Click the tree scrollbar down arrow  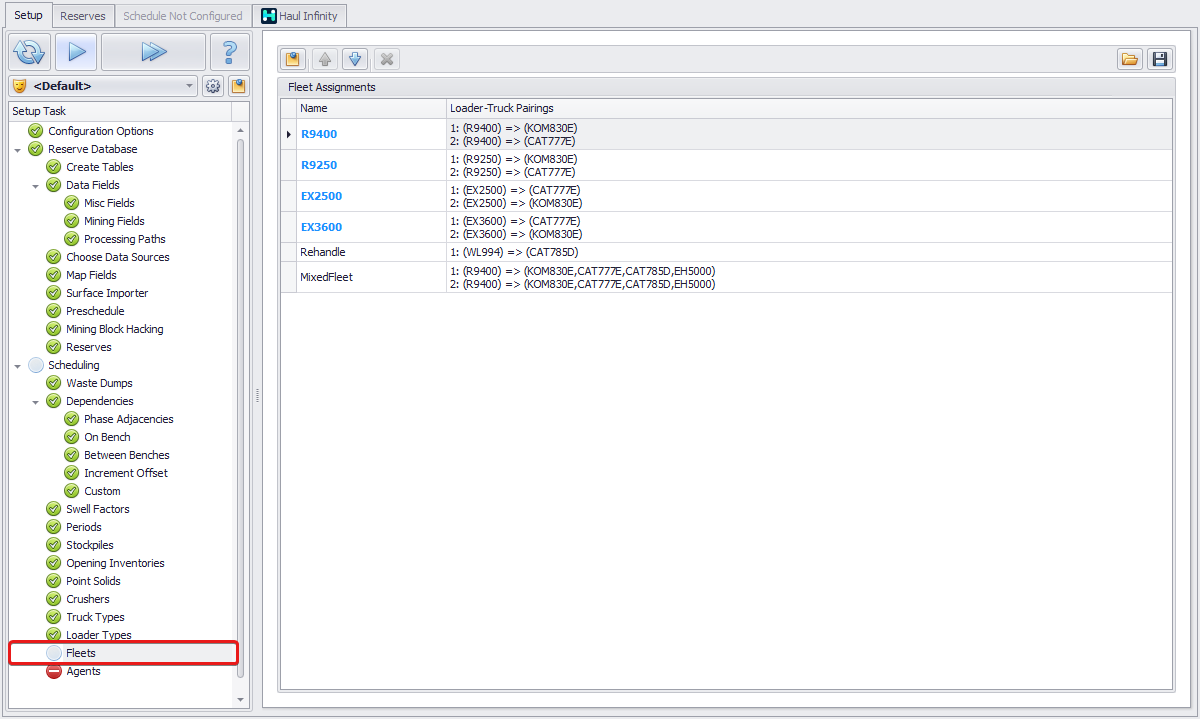240,700
